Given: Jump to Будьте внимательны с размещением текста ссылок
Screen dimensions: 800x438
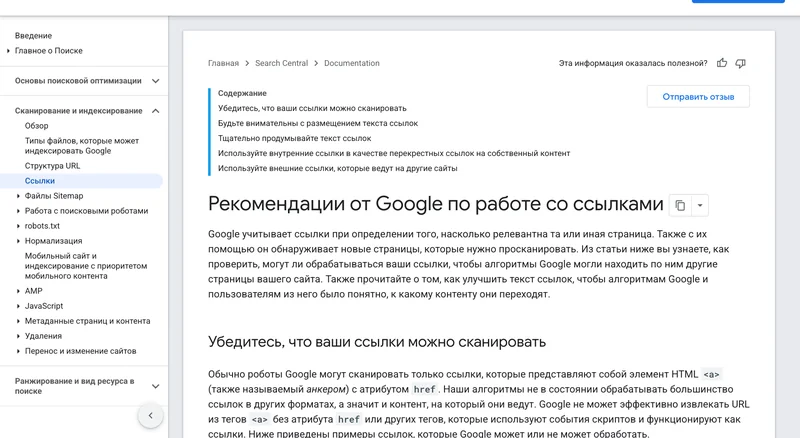Looking at the screenshot, I should coord(318,123).
